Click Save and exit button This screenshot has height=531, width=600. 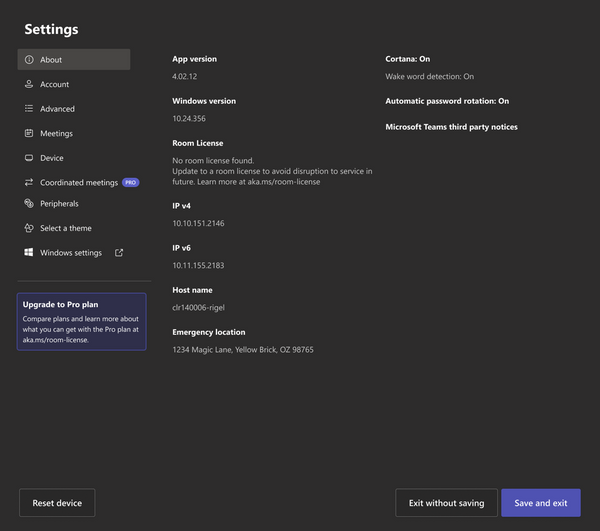(x=541, y=503)
